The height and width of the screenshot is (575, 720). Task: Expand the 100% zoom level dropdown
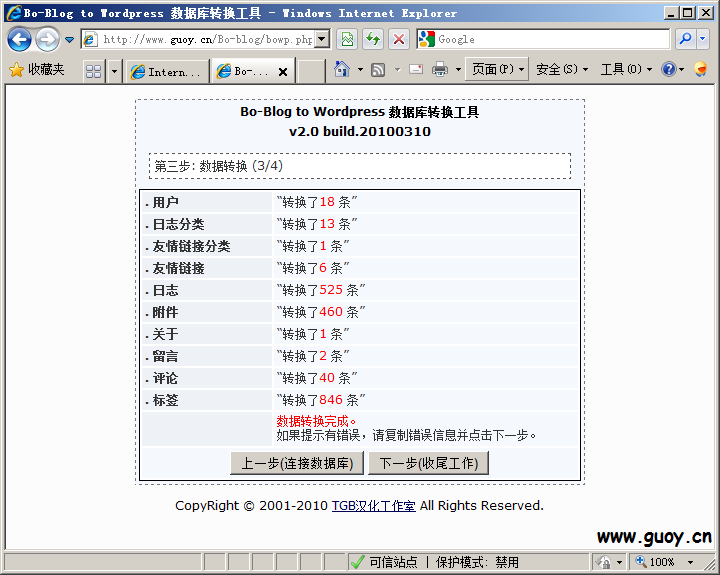(690, 562)
